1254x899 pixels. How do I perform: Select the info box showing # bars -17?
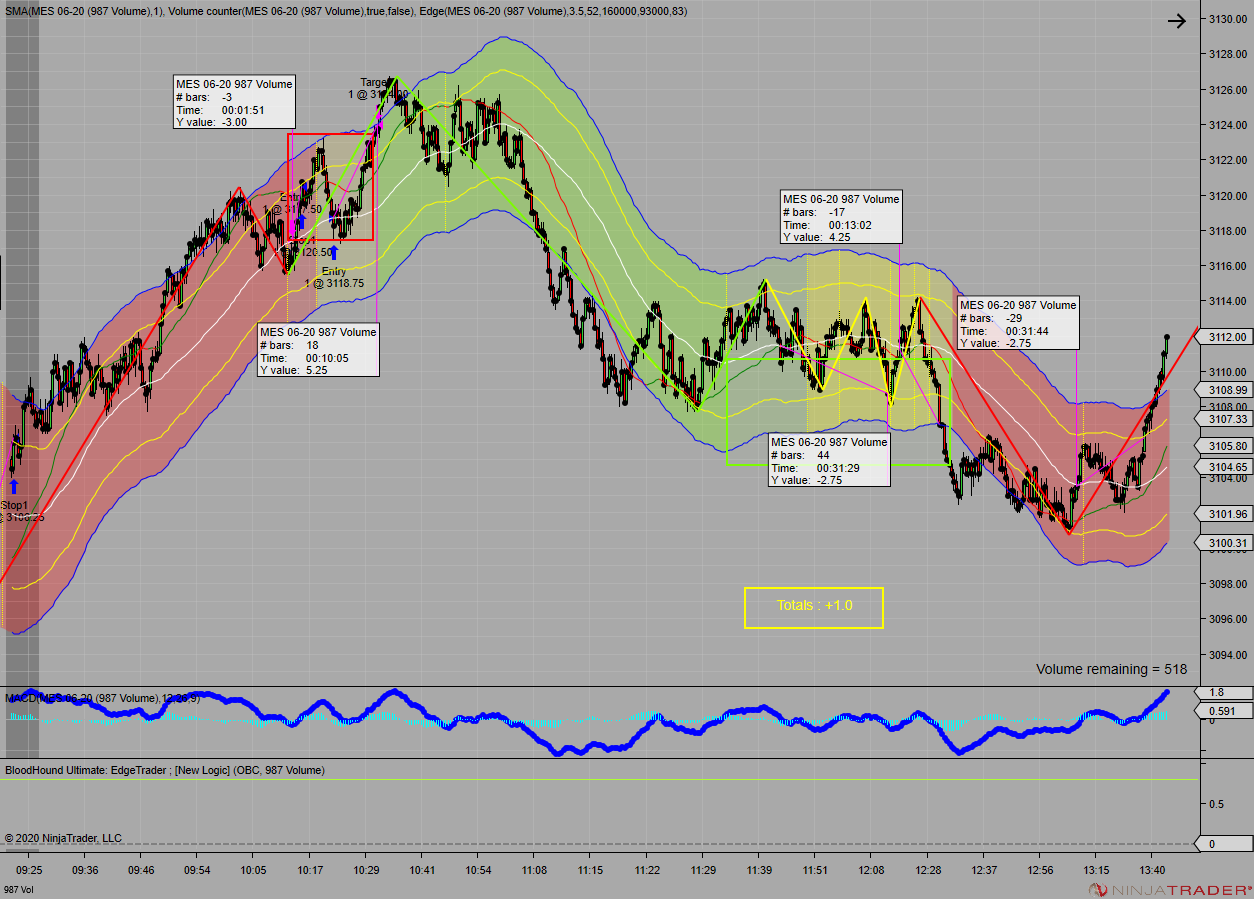tap(841, 217)
